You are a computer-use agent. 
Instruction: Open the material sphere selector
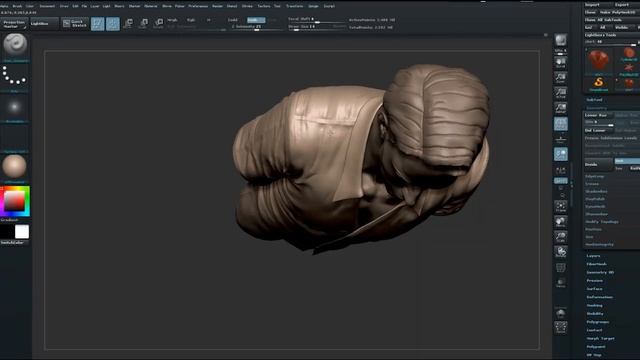[x=15, y=167]
